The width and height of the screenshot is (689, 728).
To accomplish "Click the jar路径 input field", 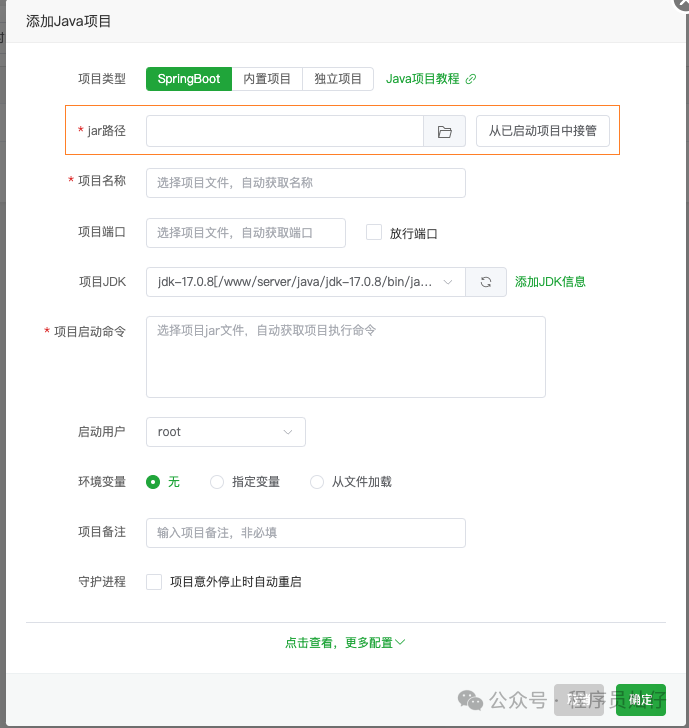I will (x=285, y=131).
